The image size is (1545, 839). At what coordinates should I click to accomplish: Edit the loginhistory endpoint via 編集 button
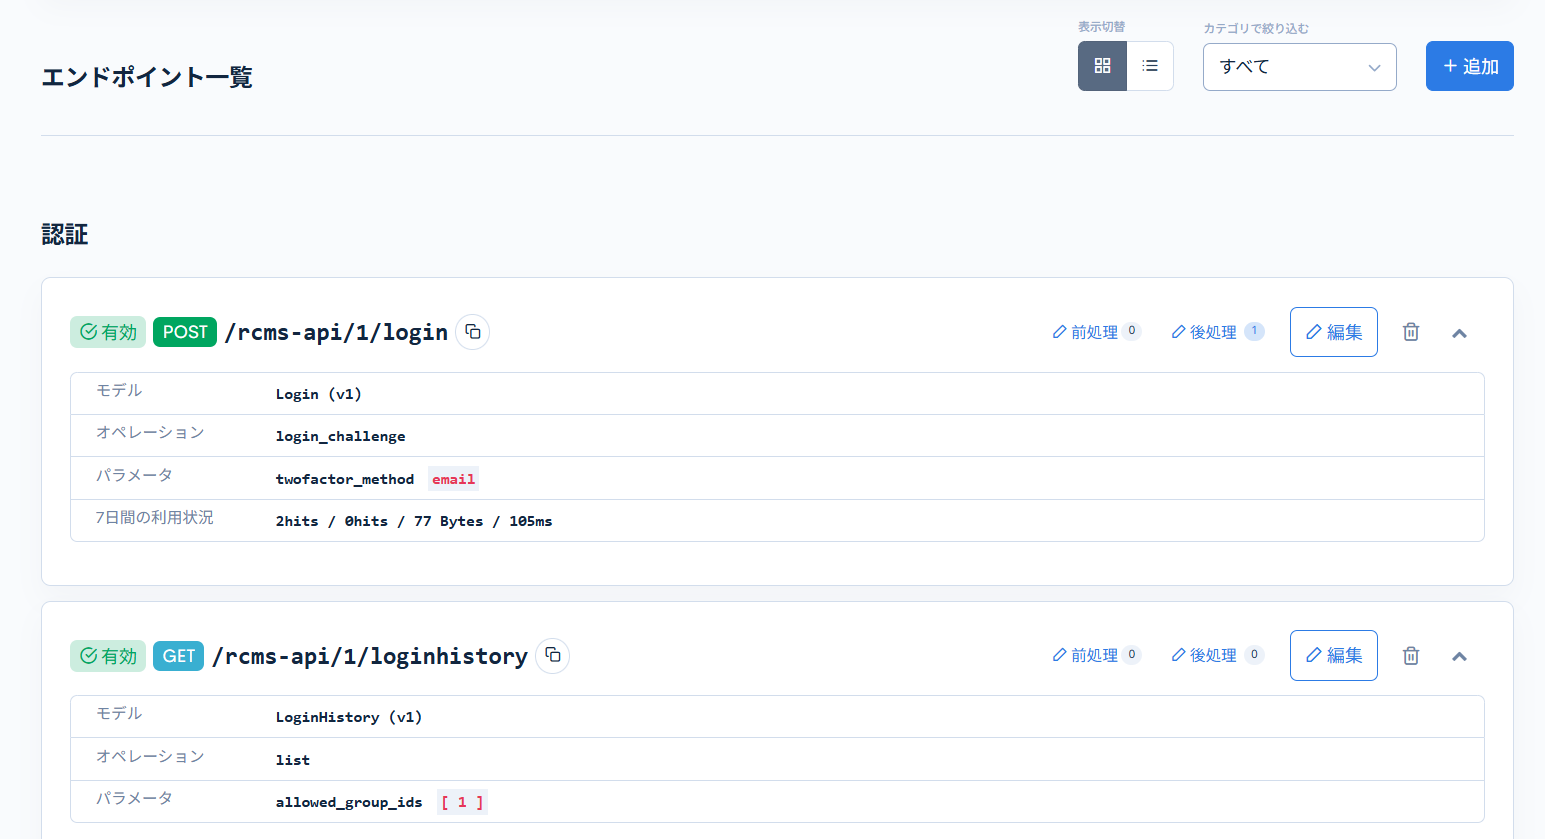tap(1333, 655)
